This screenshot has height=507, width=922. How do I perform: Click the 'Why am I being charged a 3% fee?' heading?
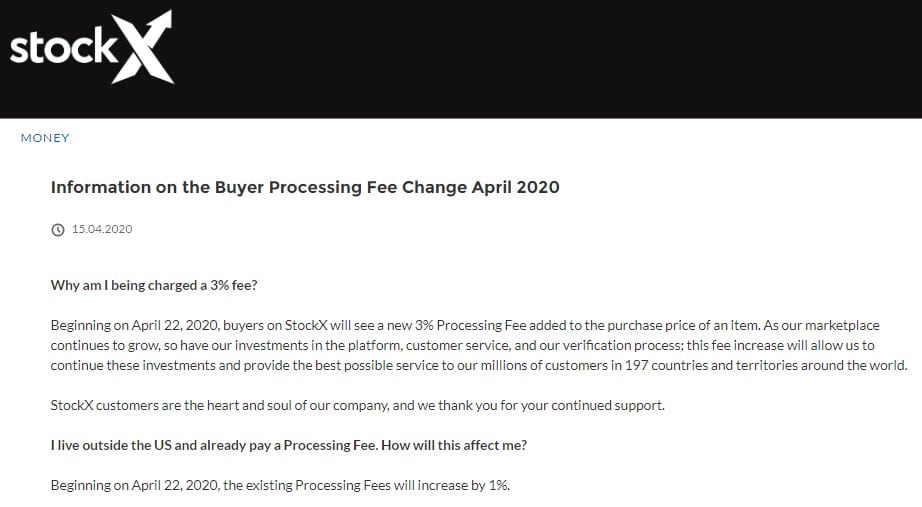(154, 285)
